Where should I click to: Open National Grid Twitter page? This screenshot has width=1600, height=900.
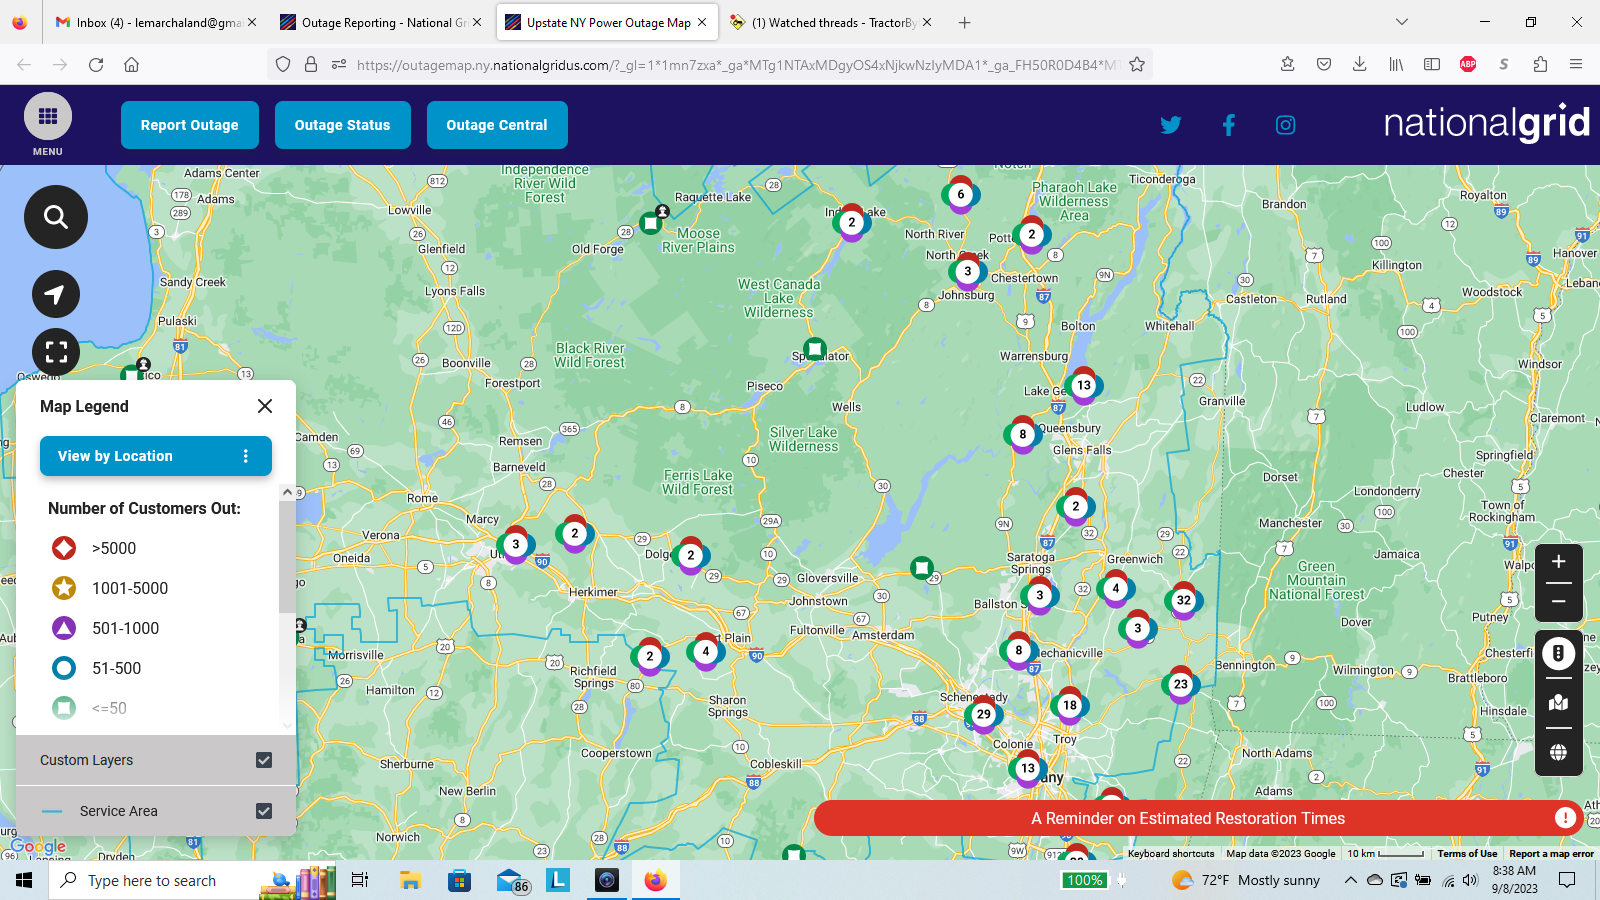(x=1171, y=125)
